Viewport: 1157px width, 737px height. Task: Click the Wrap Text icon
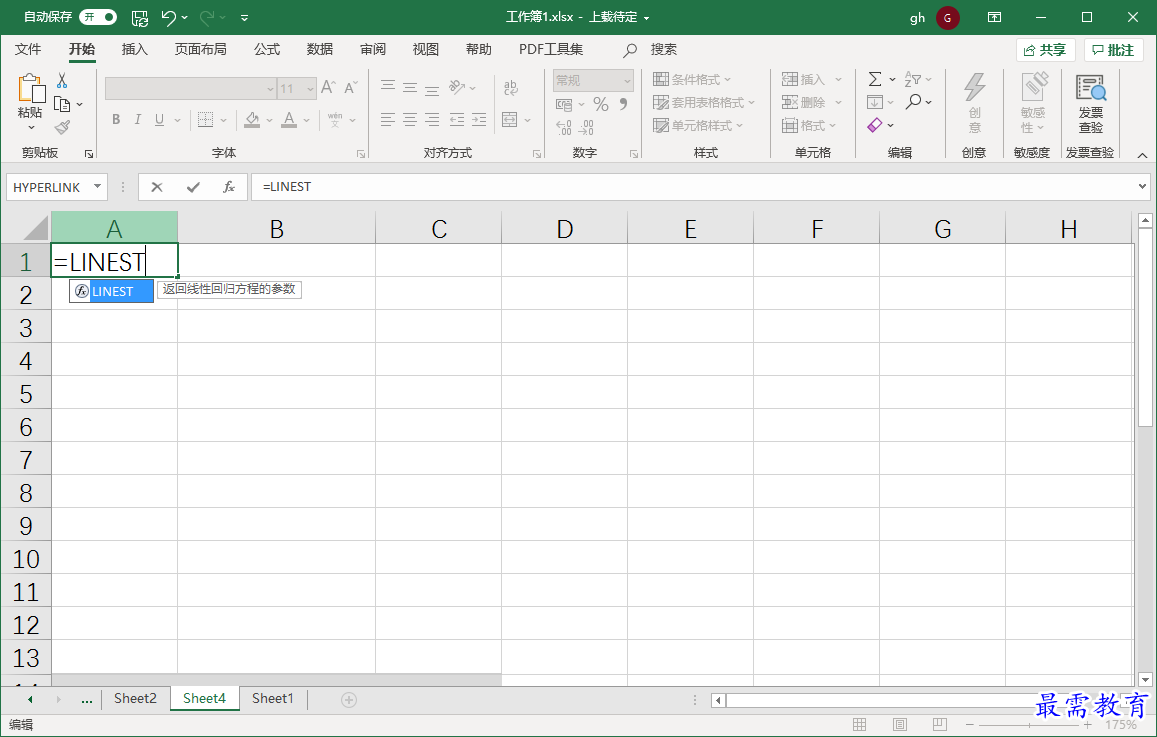(x=511, y=88)
